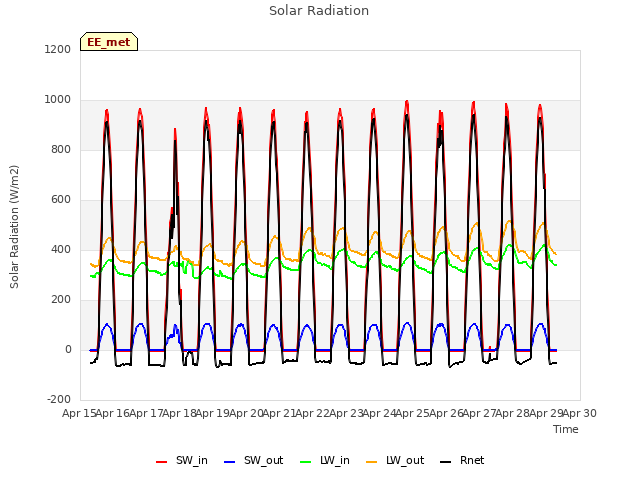
Task: Toggle the SW_out legend entry
Action: 253,461
